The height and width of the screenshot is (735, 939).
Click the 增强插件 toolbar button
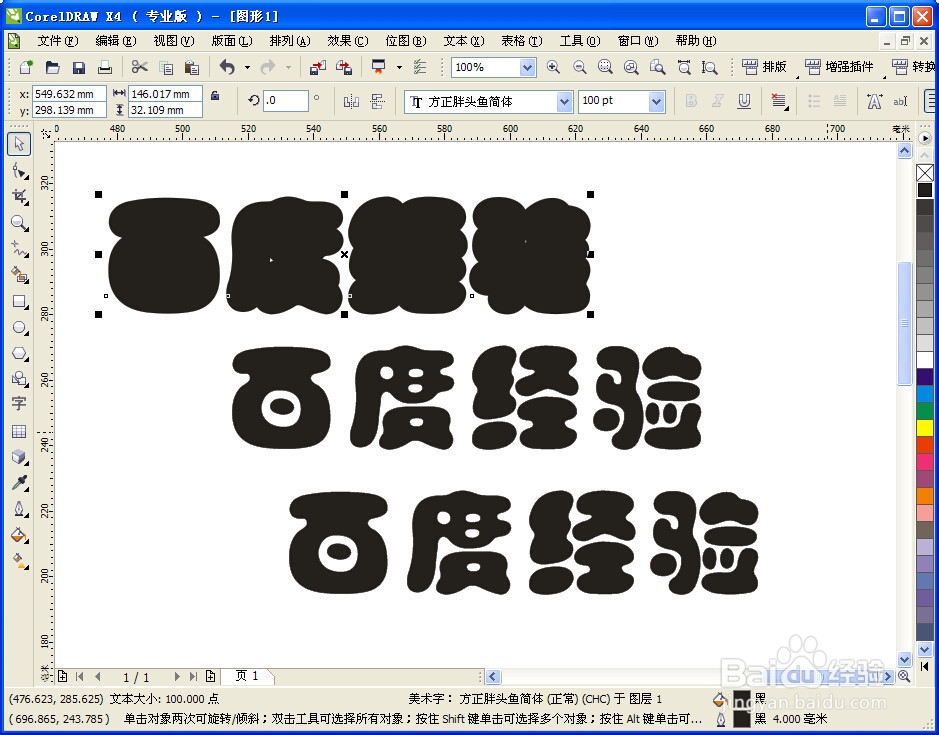pyautogui.click(x=840, y=66)
